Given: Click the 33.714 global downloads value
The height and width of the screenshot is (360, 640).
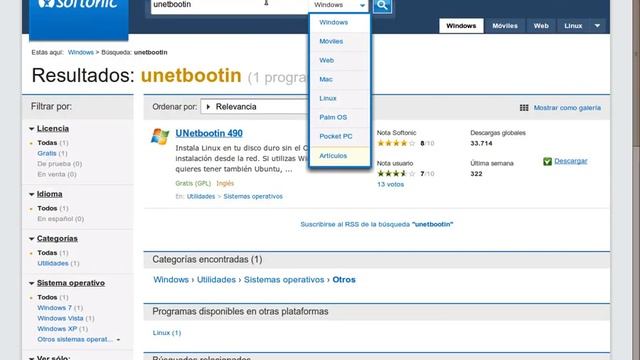Looking at the screenshot, I should pos(481,143).
